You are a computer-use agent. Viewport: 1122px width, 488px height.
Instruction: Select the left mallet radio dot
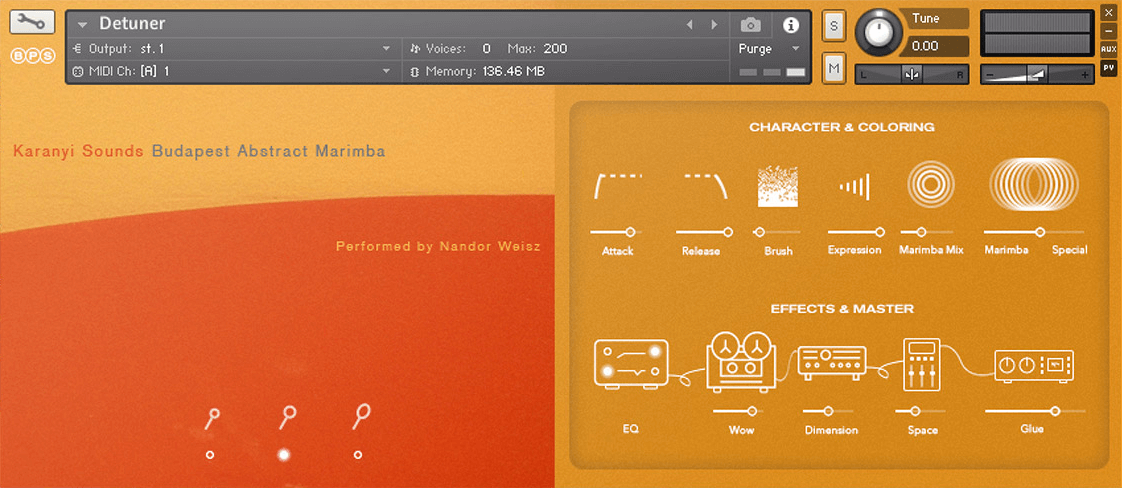210,454
